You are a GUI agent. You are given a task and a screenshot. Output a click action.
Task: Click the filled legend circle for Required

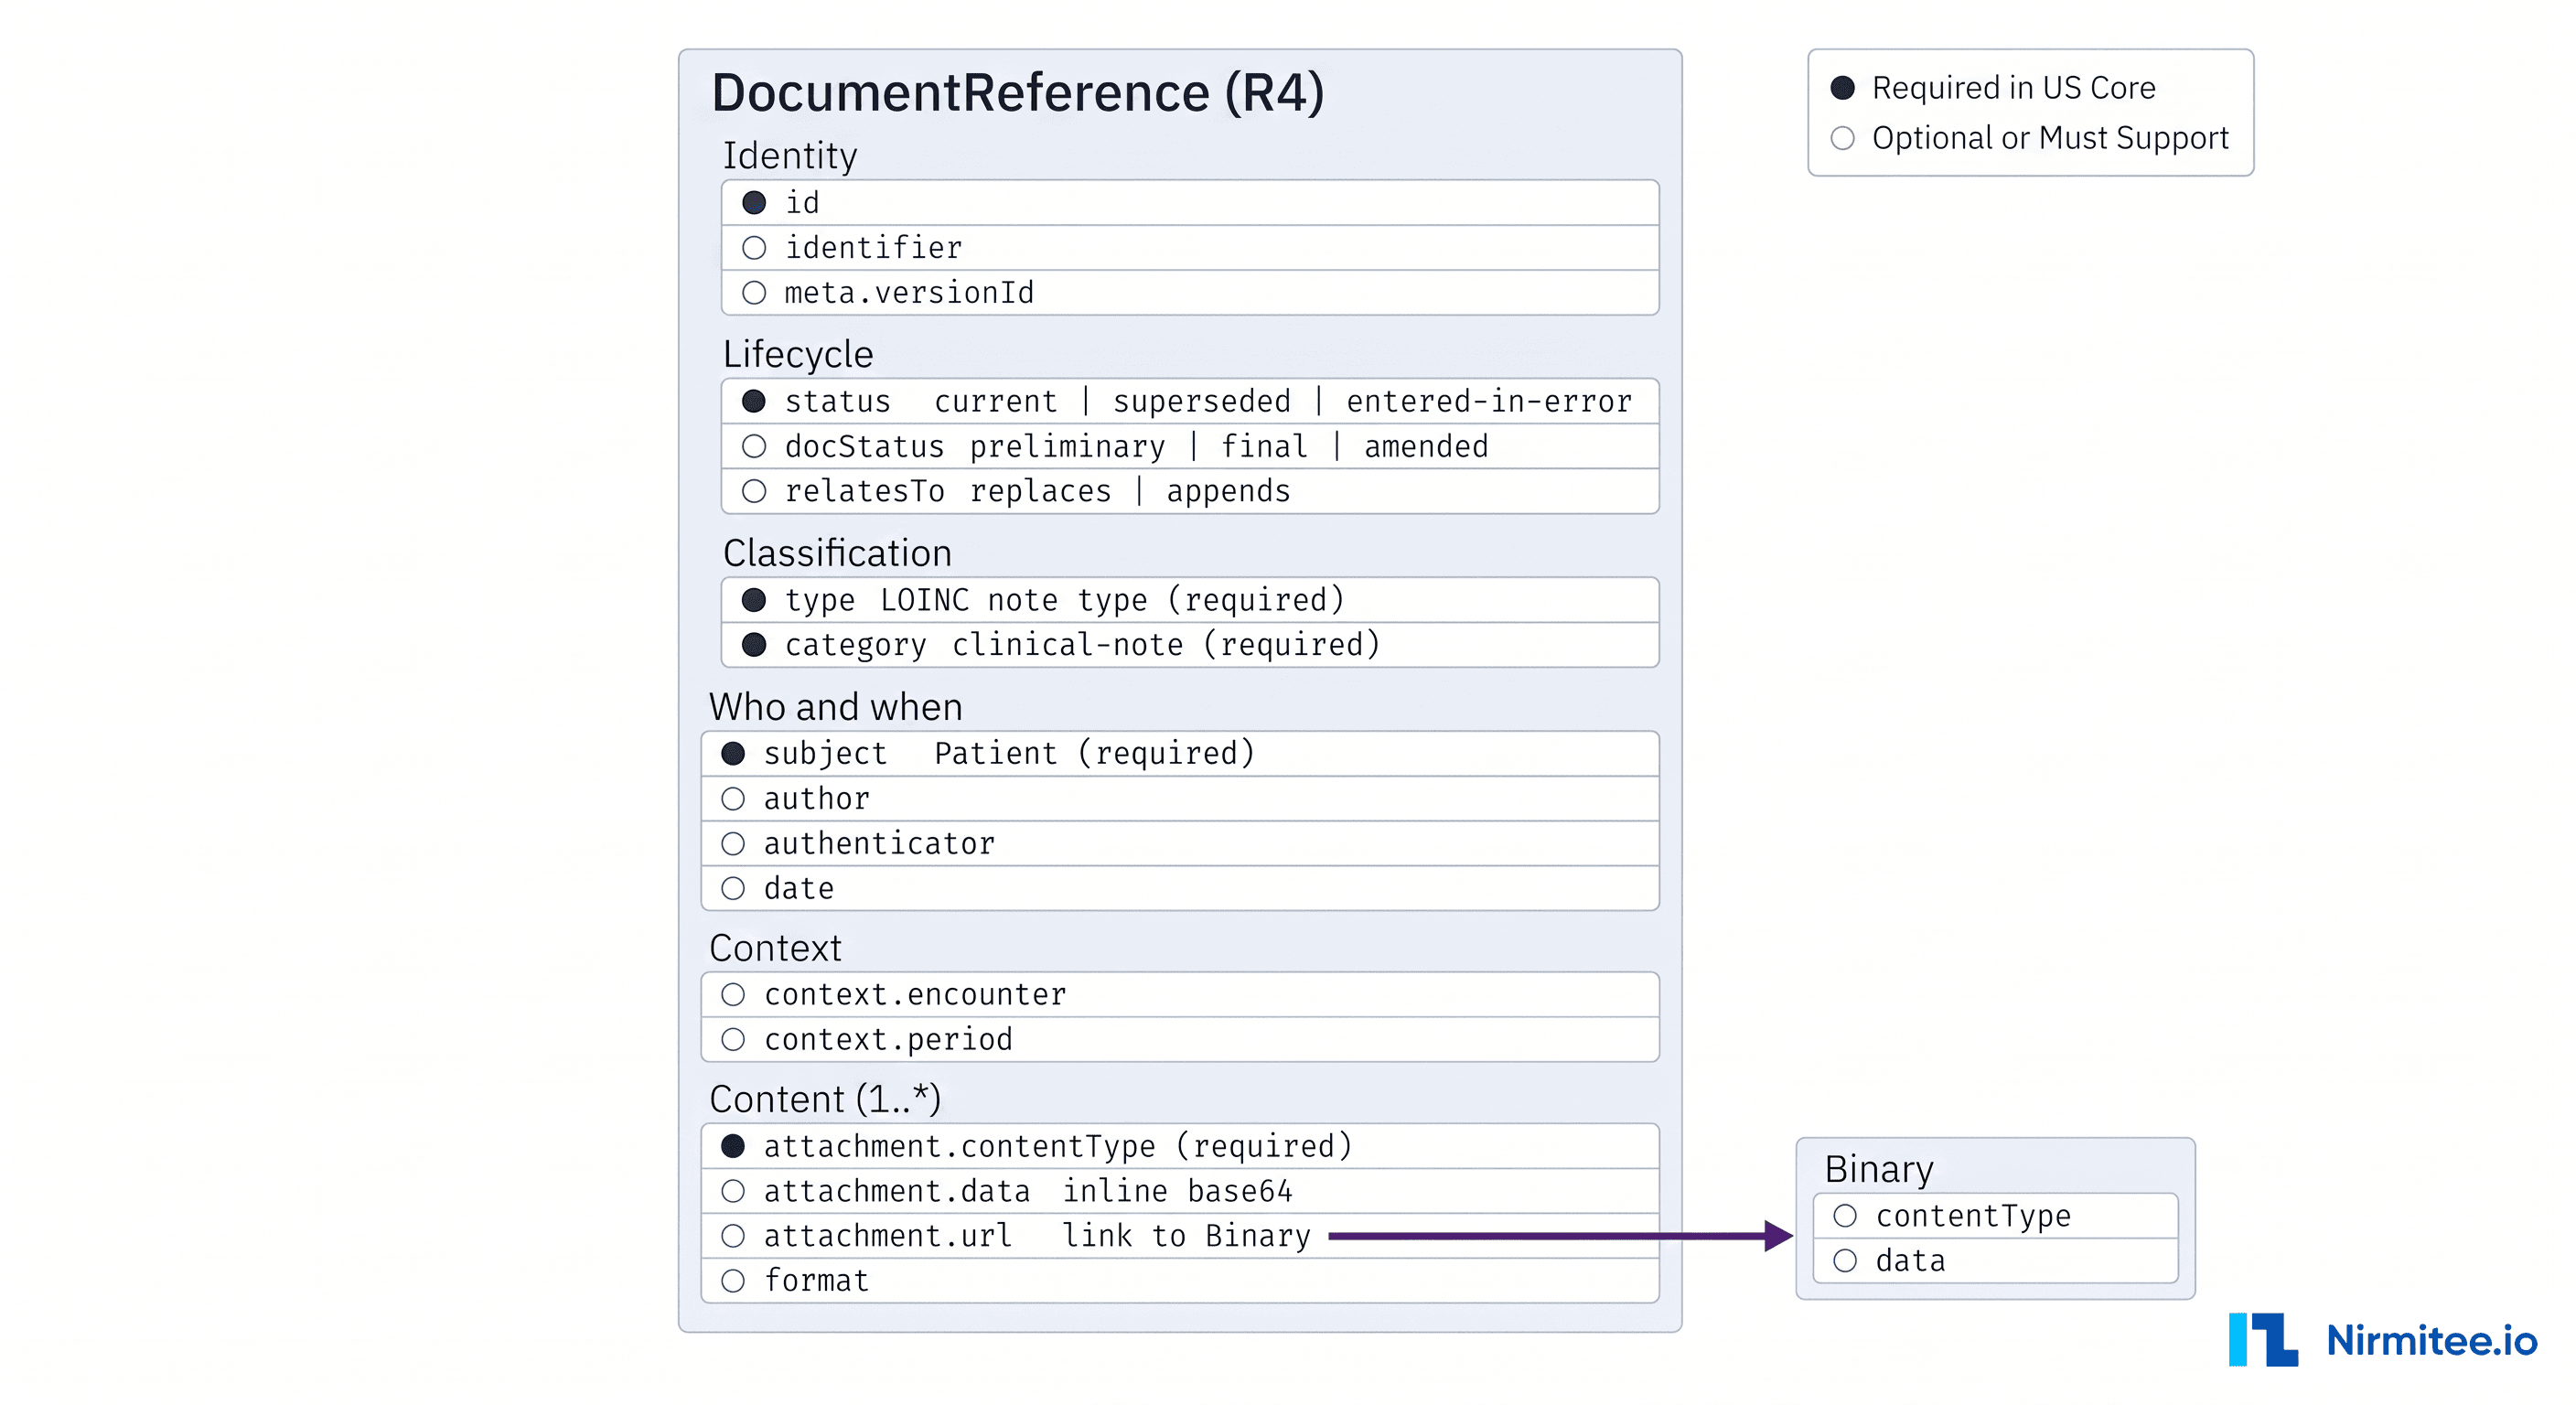pyautogui.click(x=1842, y=88)
